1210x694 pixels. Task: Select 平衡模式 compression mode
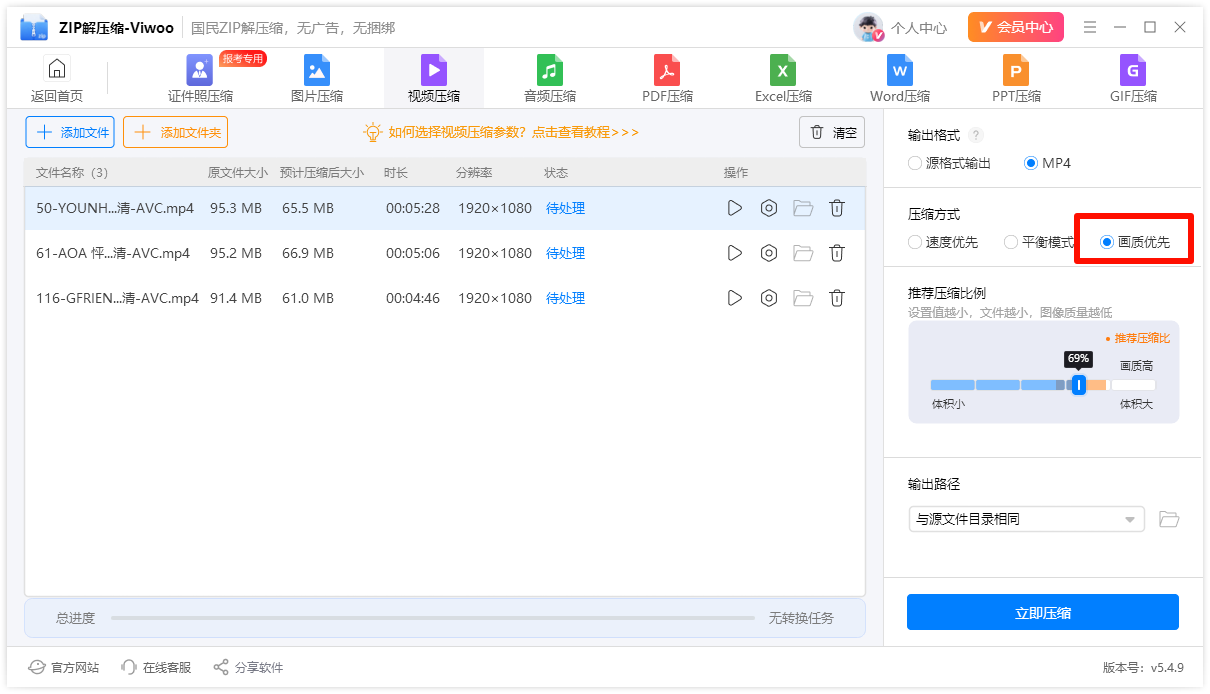pos(1039,242)
